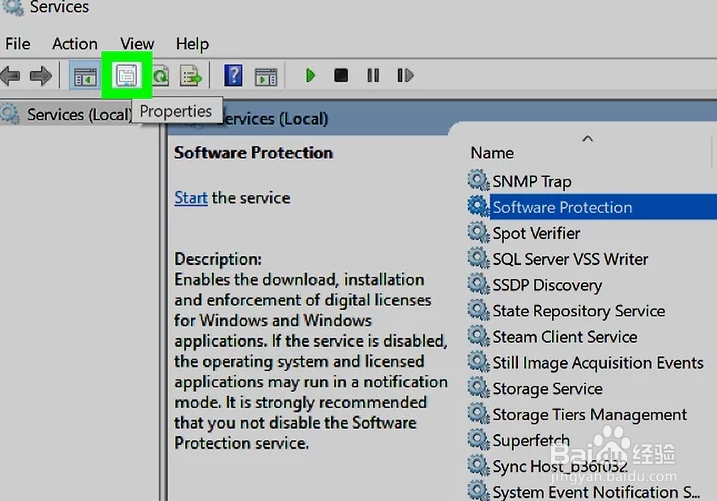Open the View menu
Viewport: 717px width, 501px height.
137,44
